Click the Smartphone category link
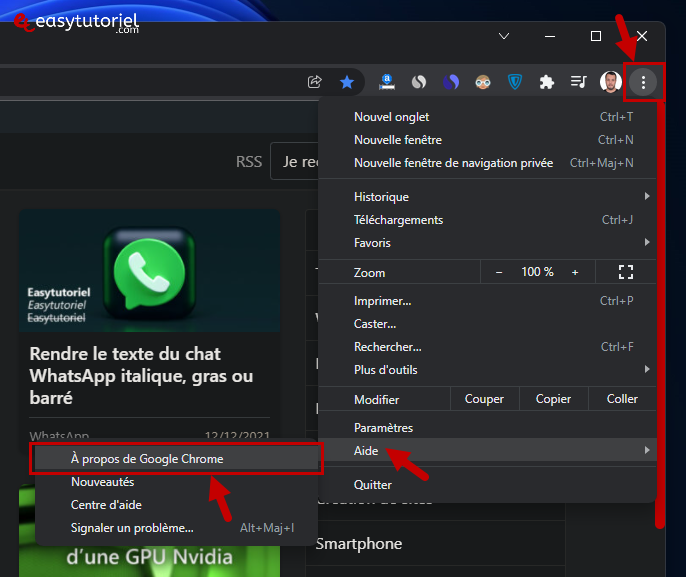Image resolution: width=686 pixels, height=577 pixels. click(x=359, y=544)
